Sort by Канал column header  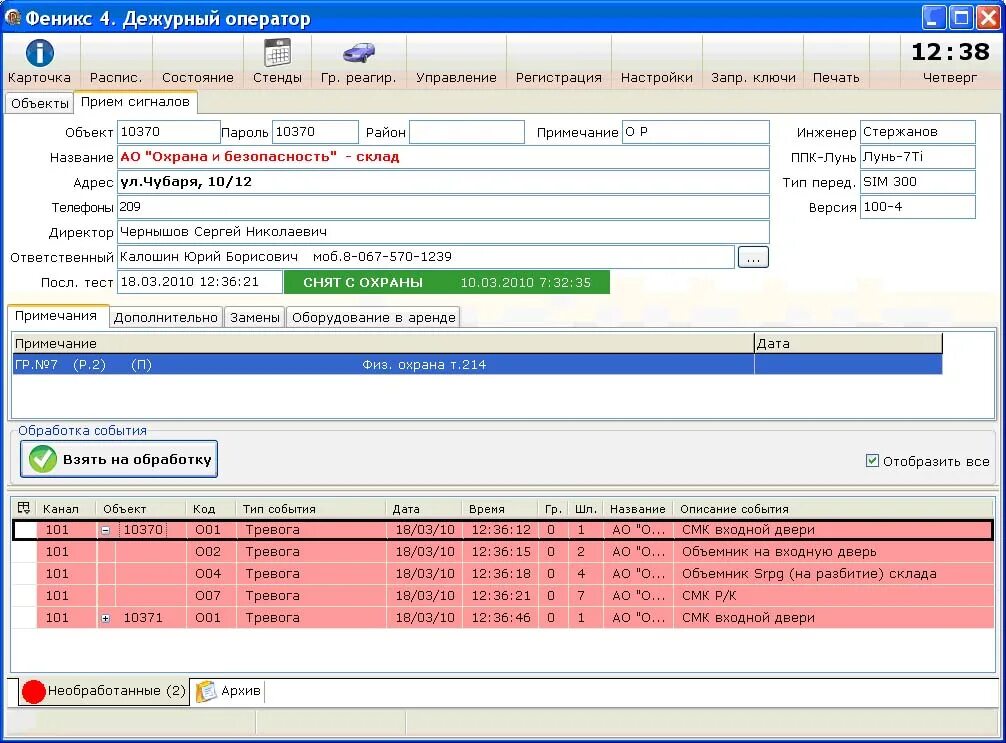(66, 509)
